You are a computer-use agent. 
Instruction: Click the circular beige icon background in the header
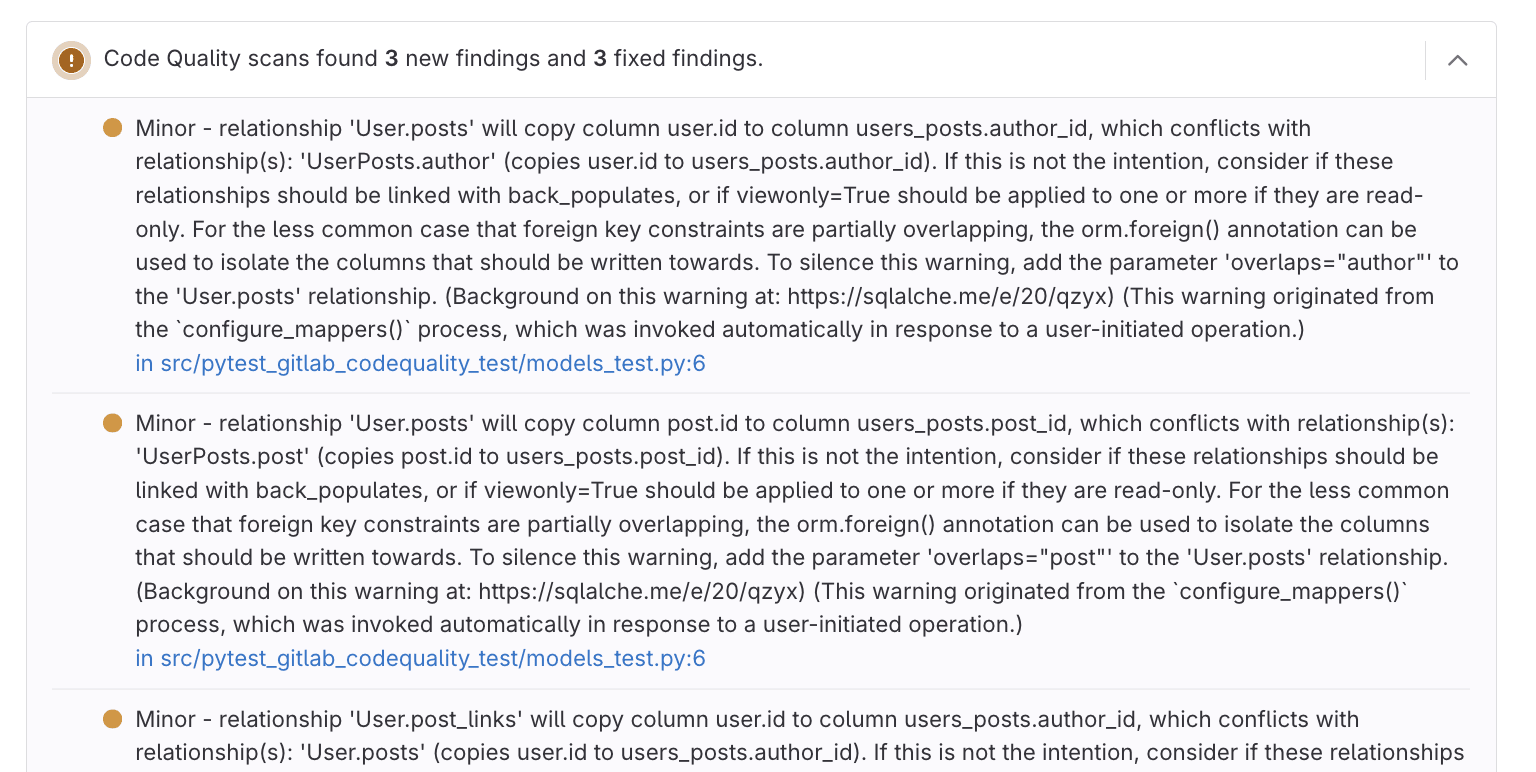pos(70,59)
